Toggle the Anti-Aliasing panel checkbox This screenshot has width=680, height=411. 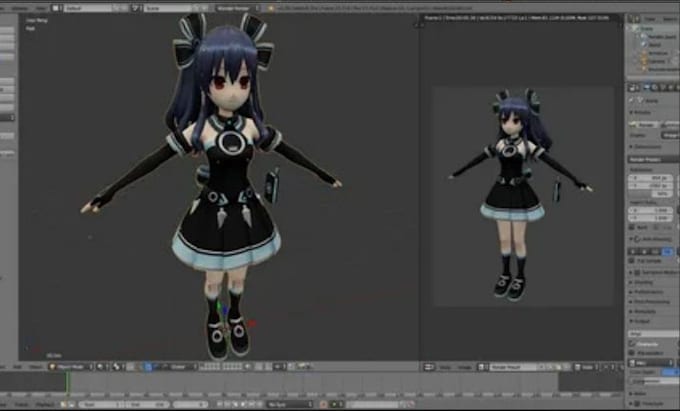pos(637,239)
